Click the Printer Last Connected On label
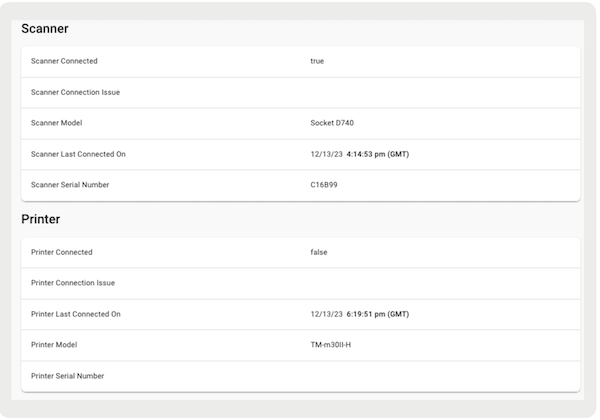 76,314
